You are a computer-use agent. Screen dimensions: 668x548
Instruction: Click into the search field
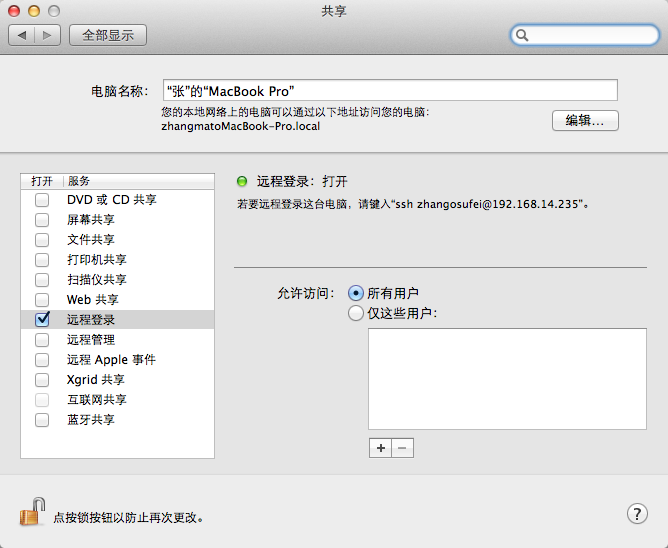pyautogui.click(x=584, y=35)
